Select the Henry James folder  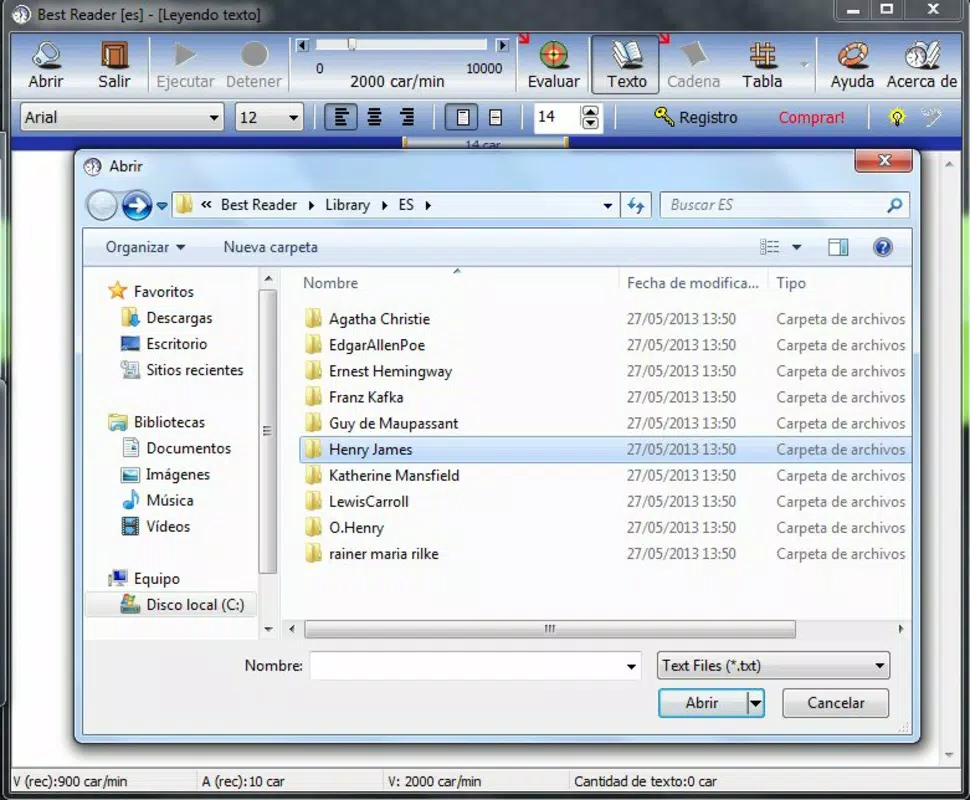coord(605,449)
